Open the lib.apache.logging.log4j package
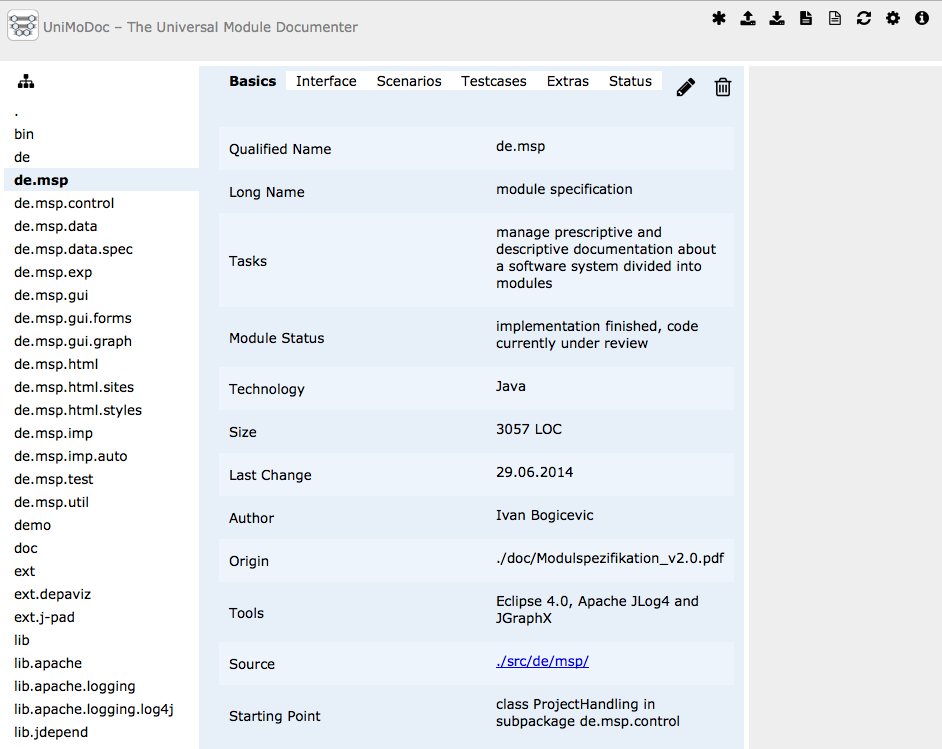The width and height of the screenshot is (942, 749). (x=93, y=709)
